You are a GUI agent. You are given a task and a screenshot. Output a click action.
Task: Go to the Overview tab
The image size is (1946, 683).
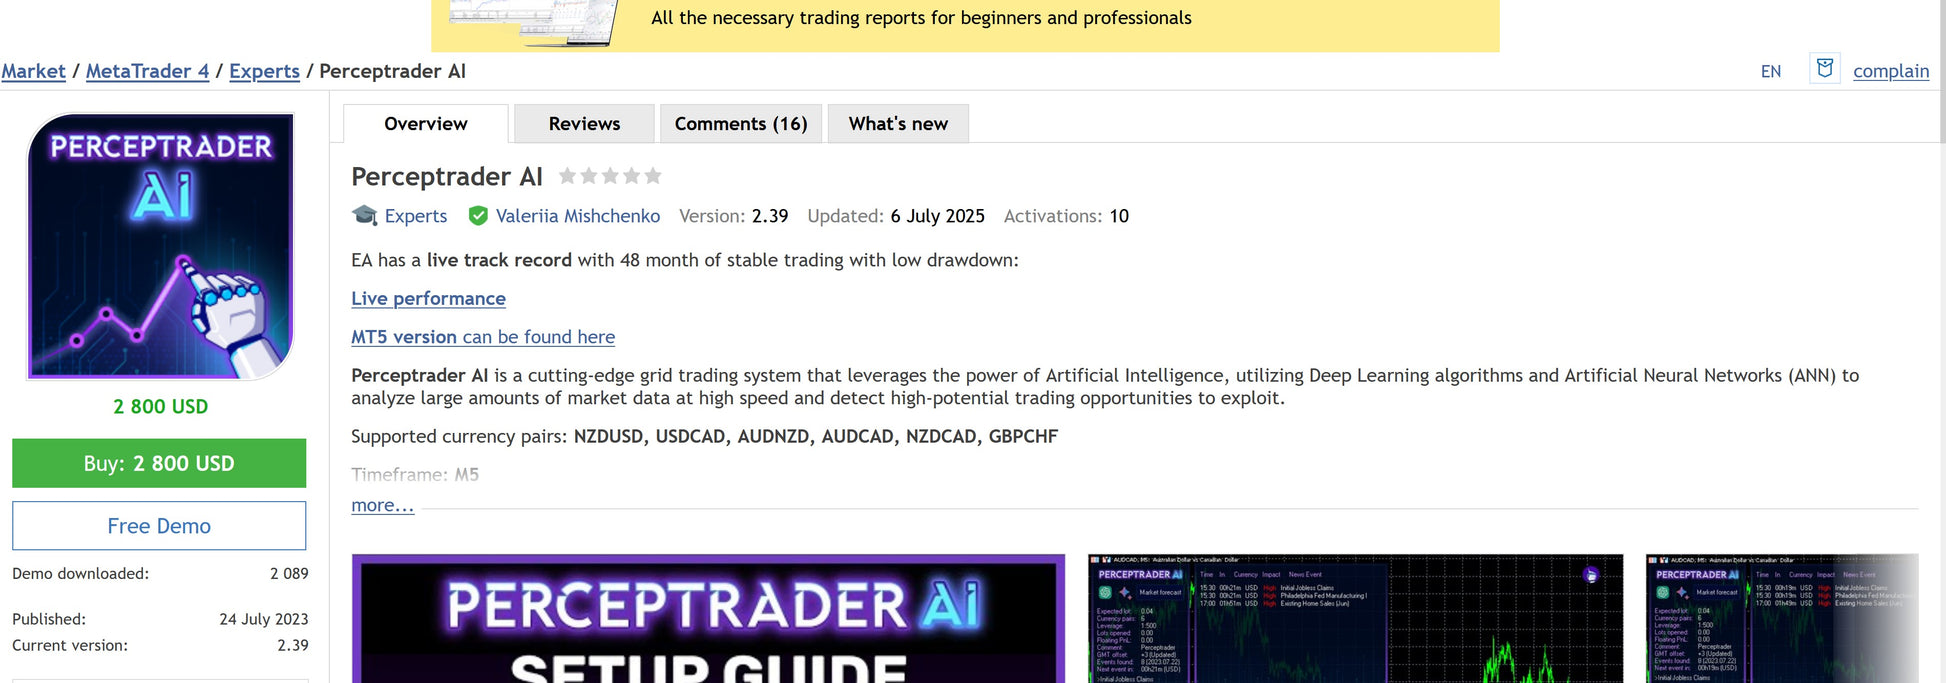tap(425, 124)
